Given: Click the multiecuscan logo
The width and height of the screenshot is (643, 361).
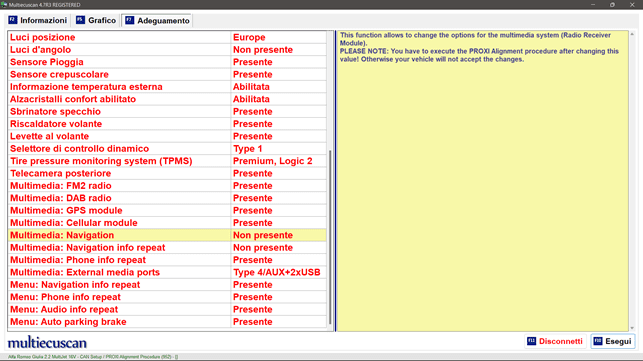Looking at the screenshot, I should [x=47, y=343].
